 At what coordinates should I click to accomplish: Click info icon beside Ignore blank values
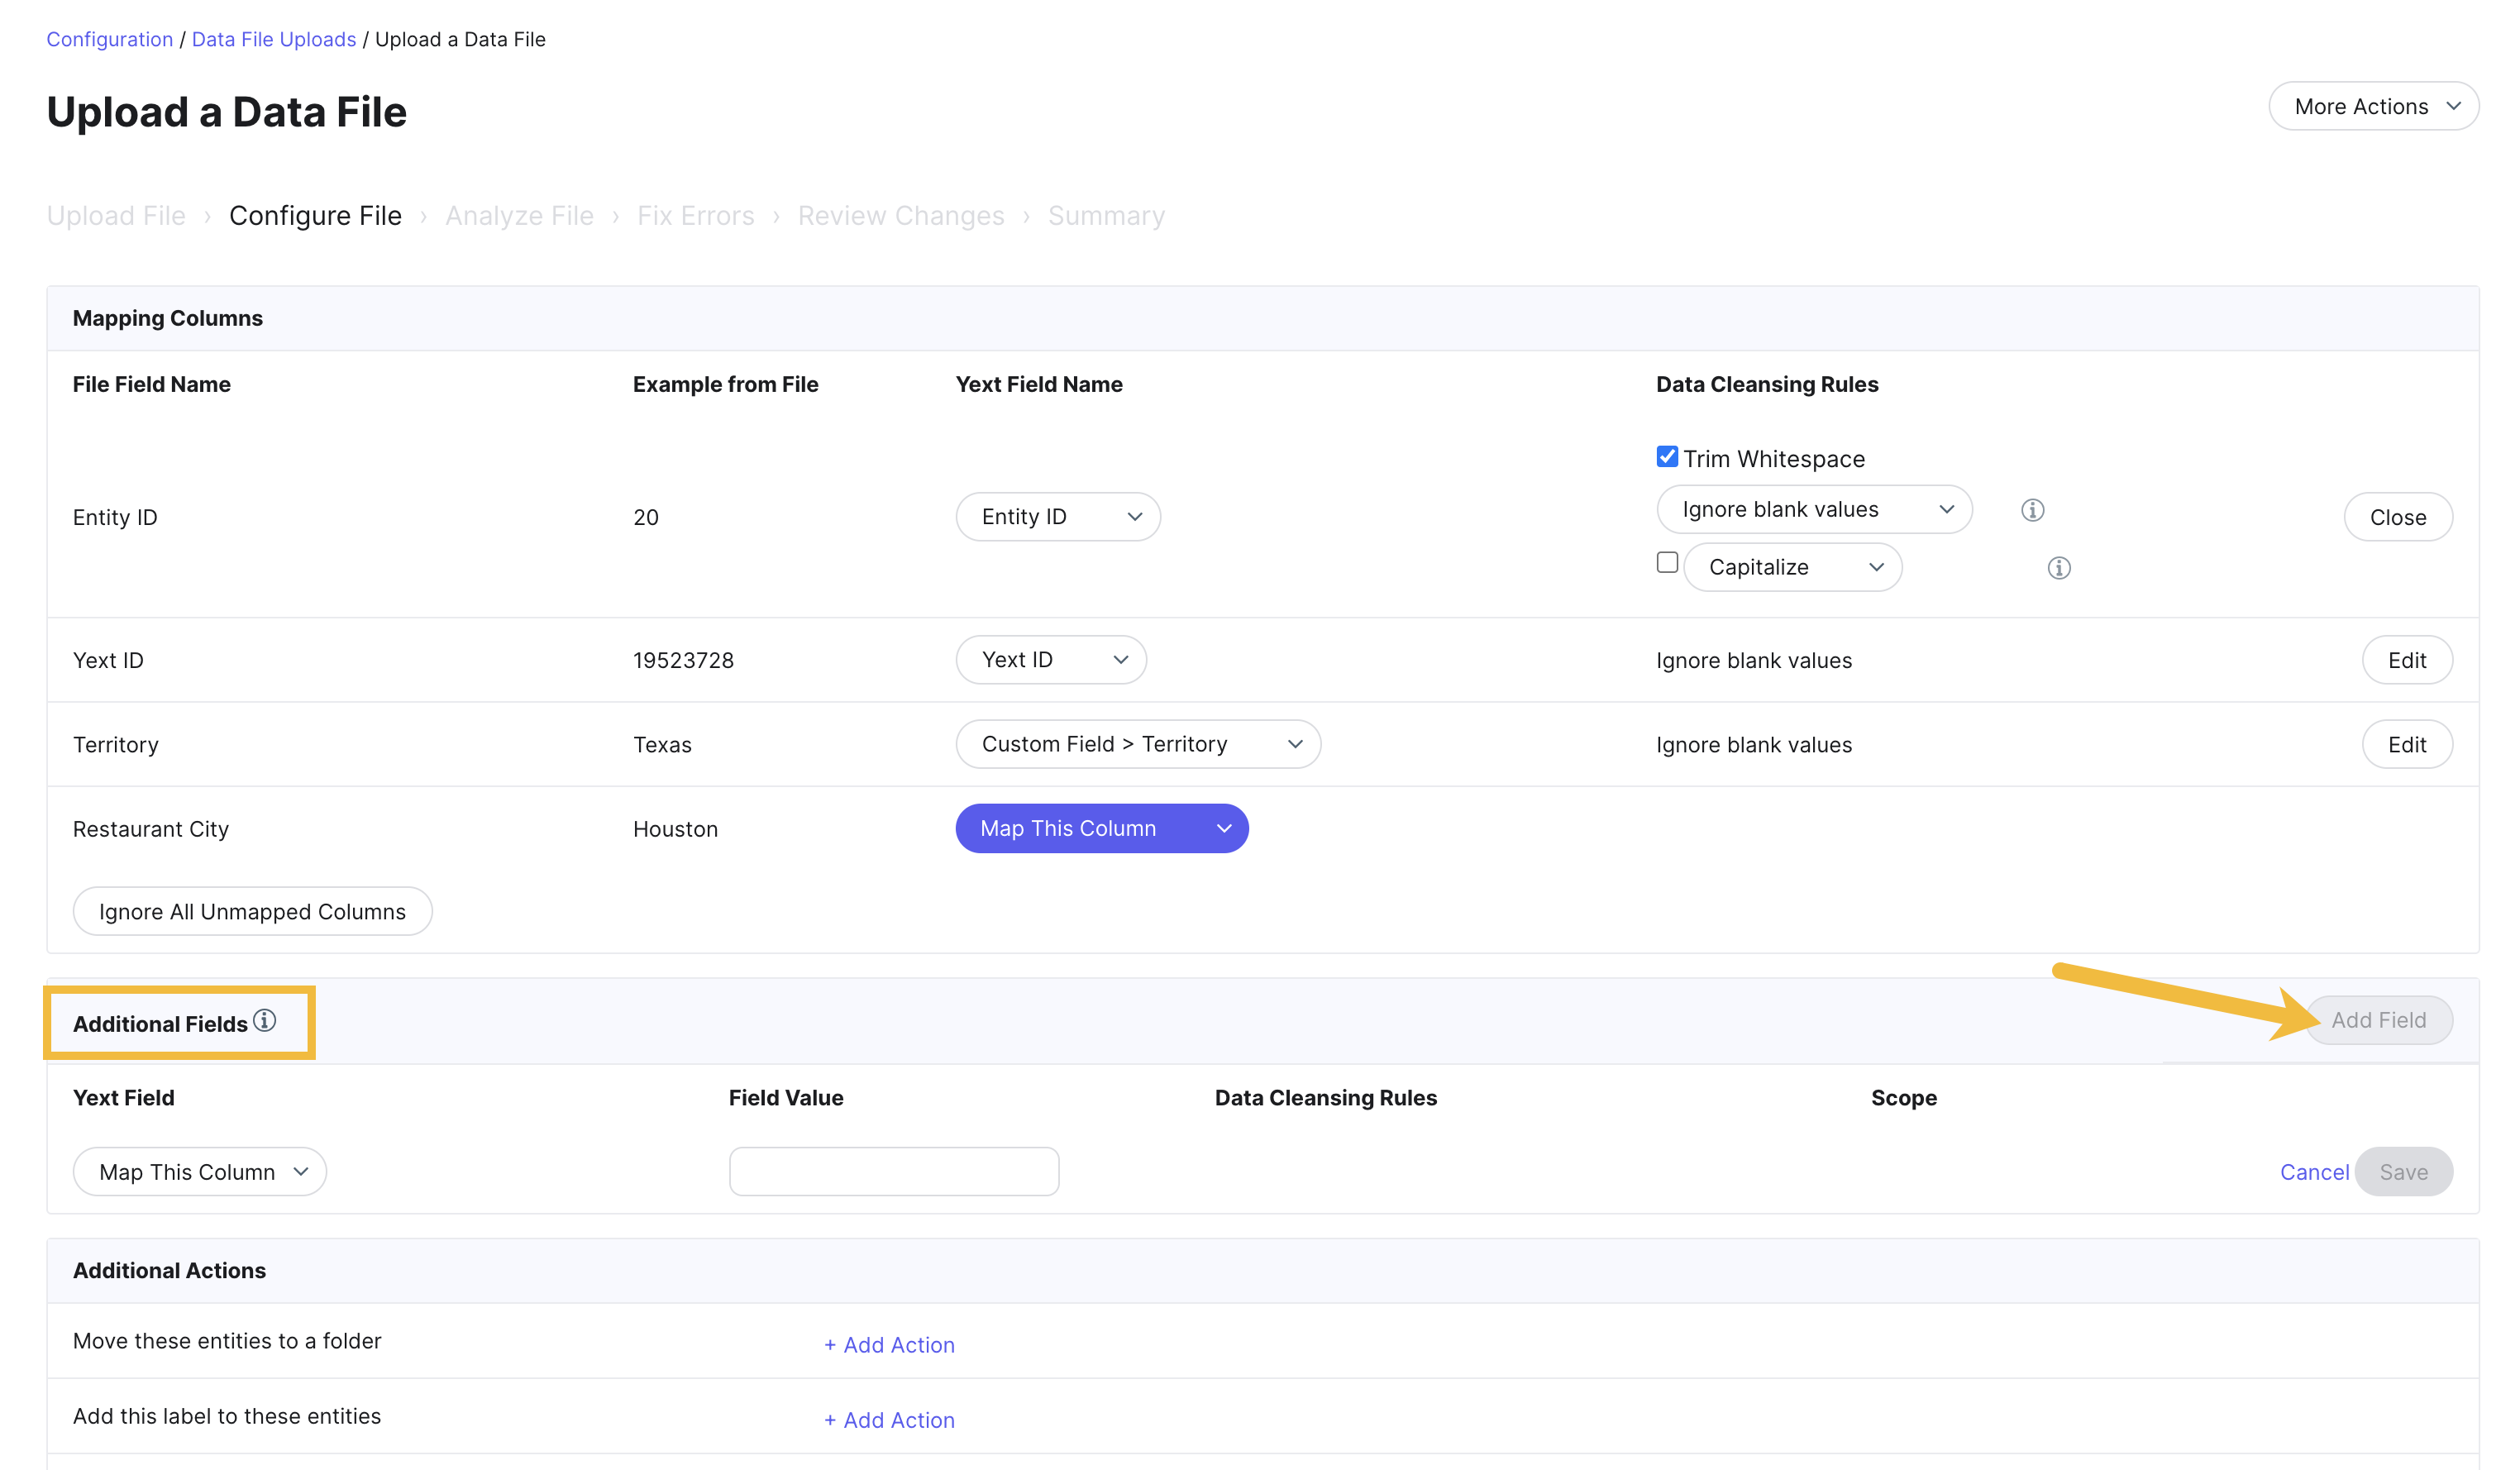click(x=2032, y=510)
